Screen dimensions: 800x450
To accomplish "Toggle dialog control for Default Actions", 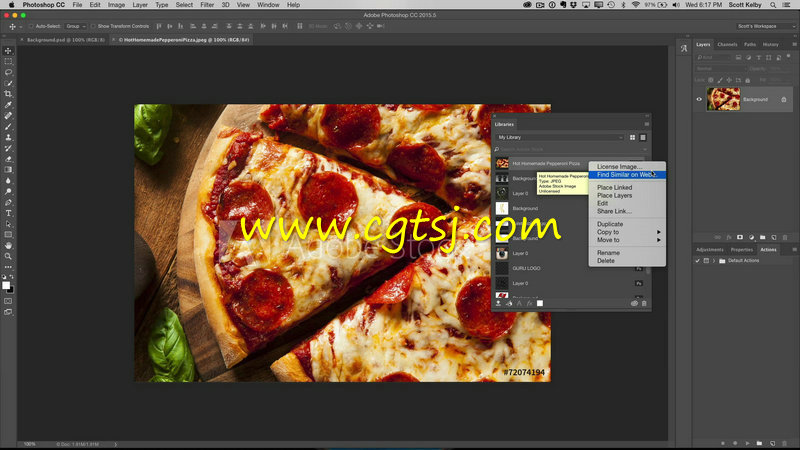I will 706,261.
